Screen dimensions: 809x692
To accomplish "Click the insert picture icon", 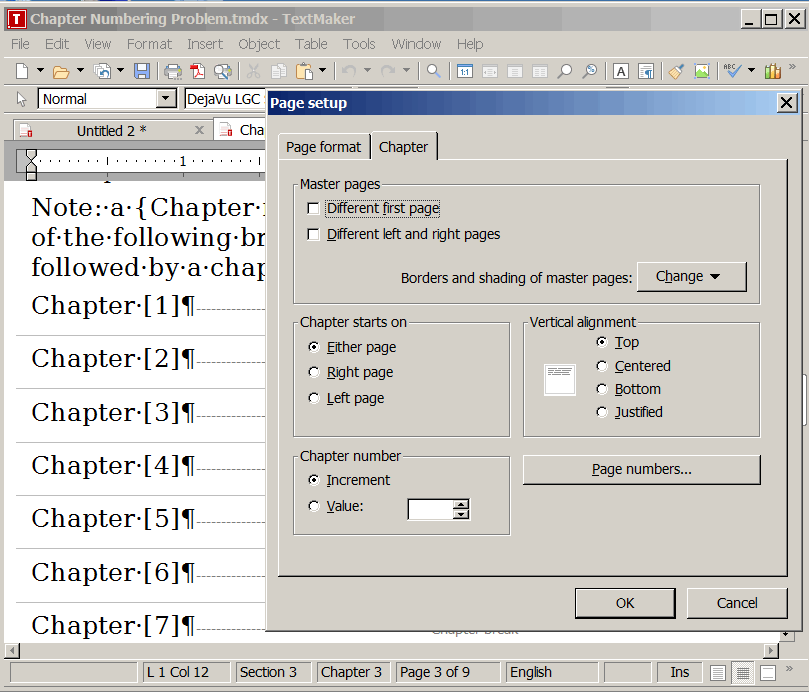I will (x=702, y=71).
